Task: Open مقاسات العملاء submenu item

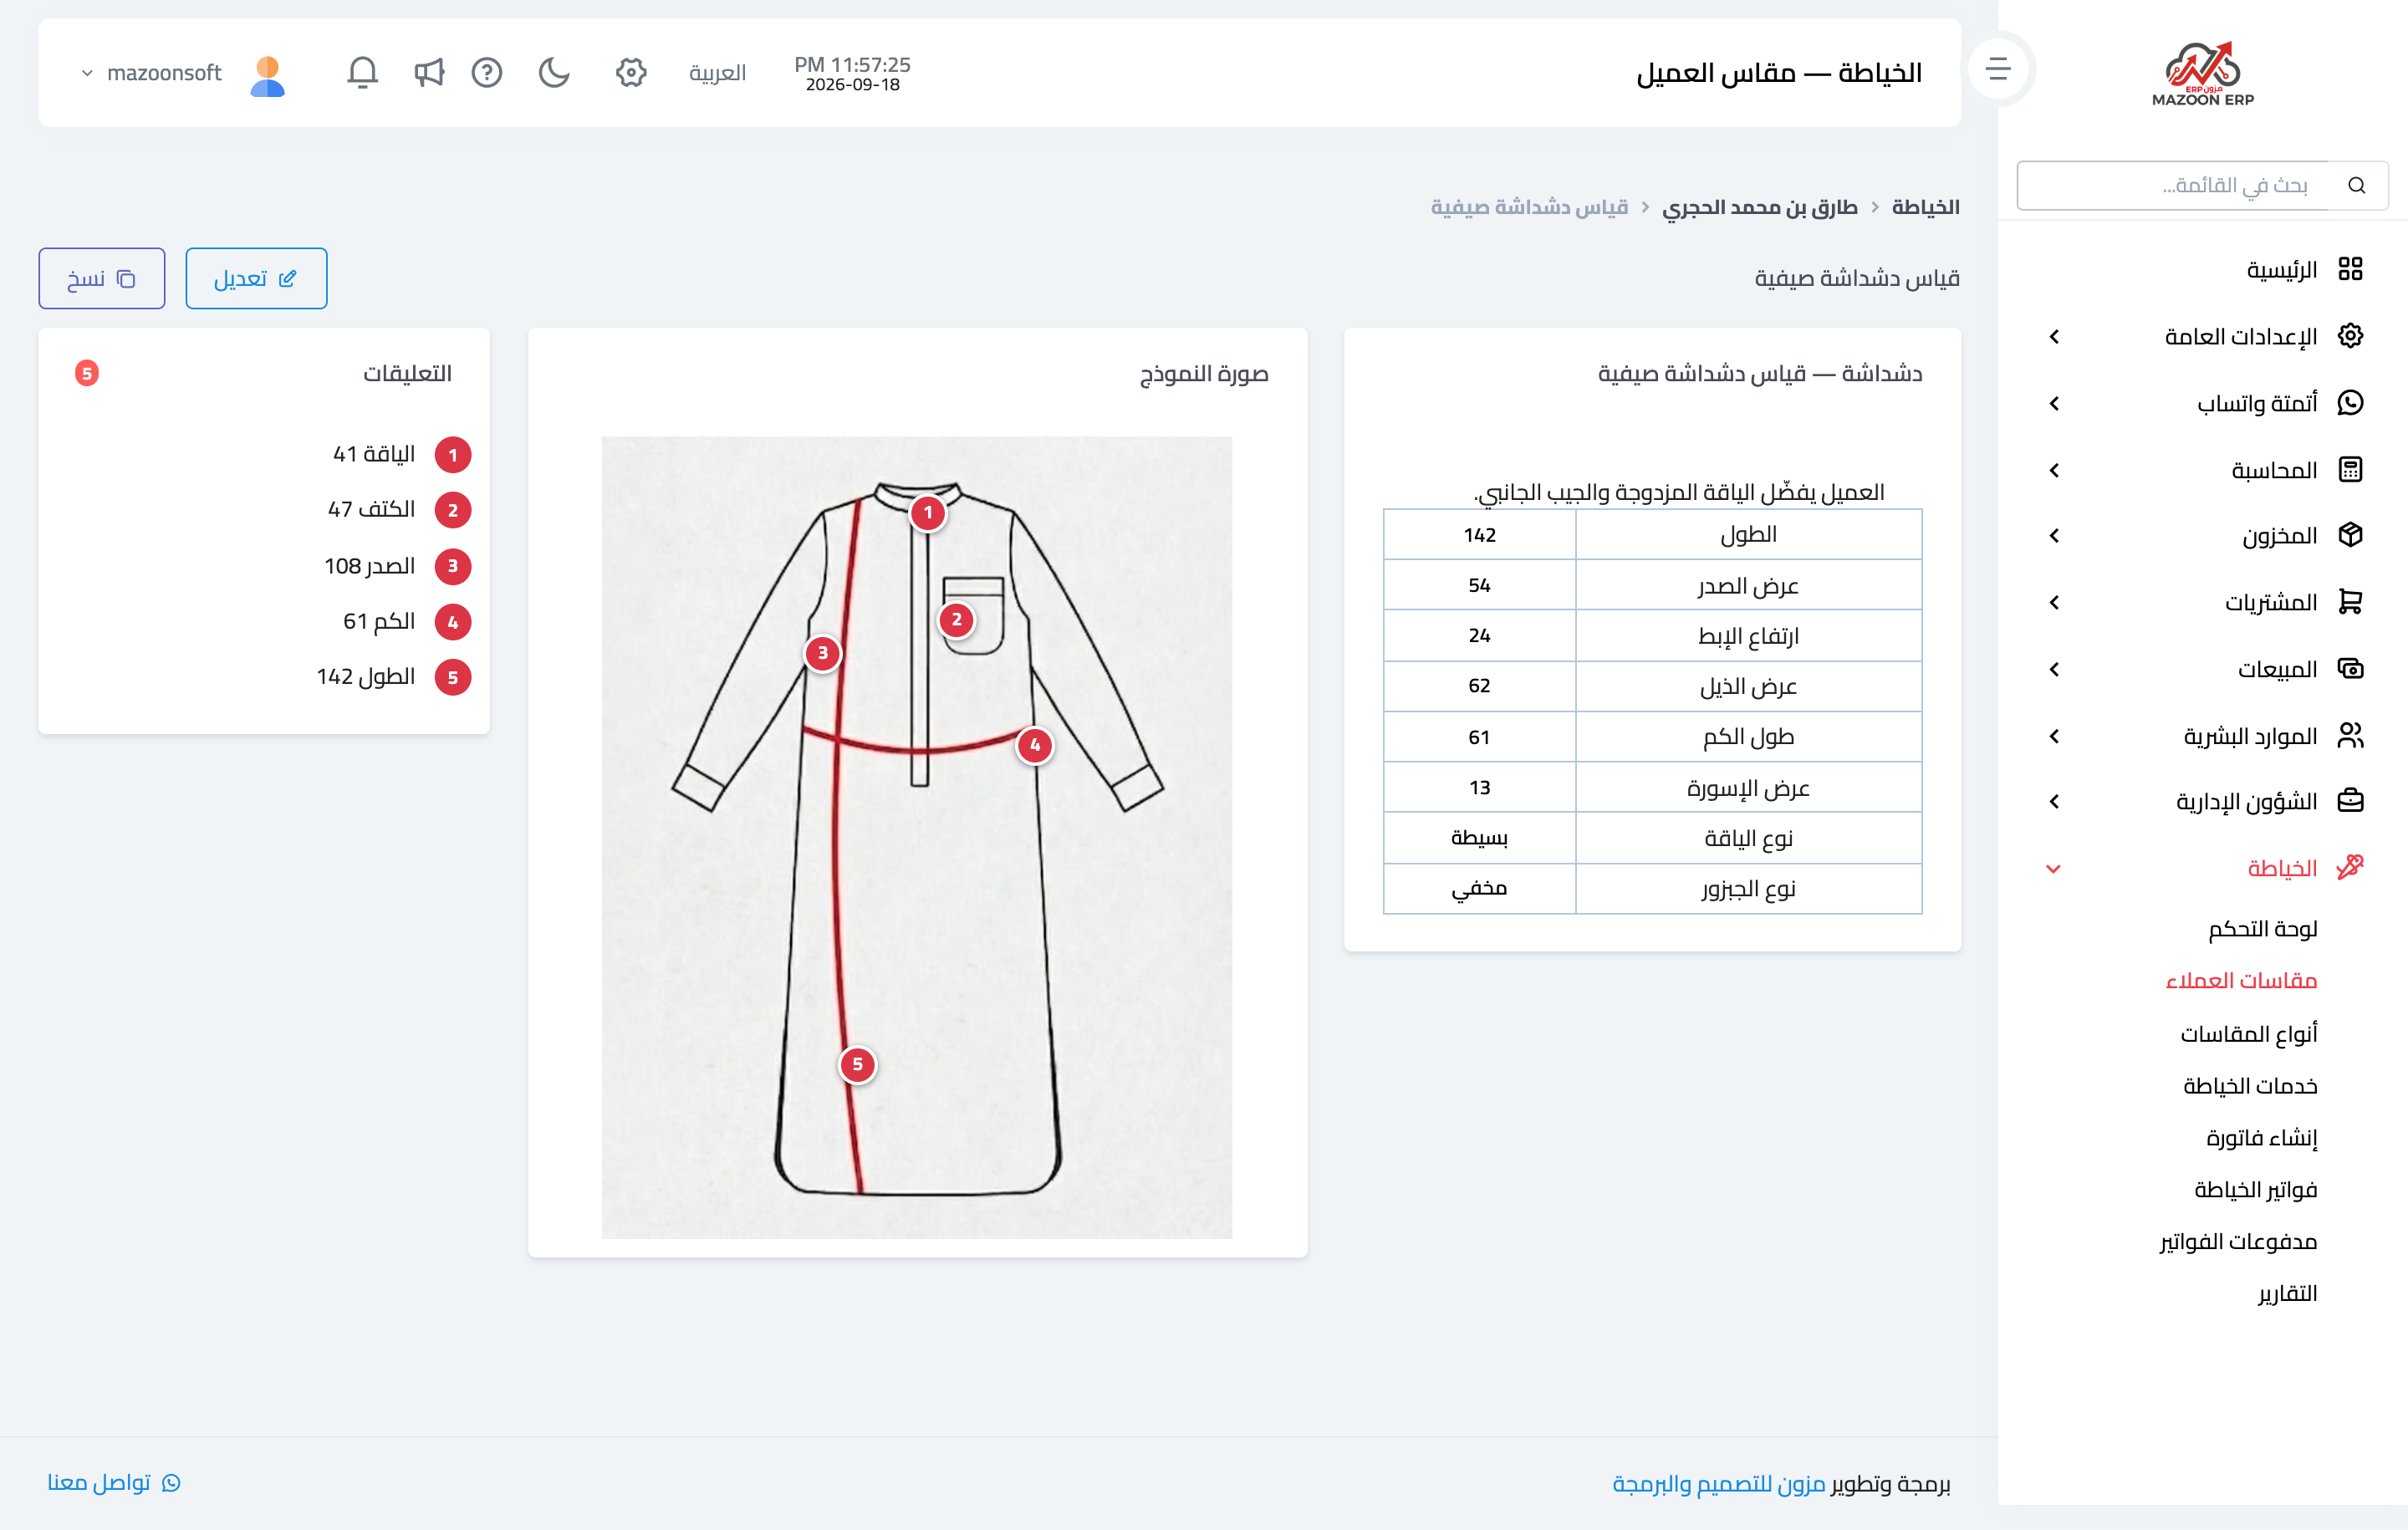Action: (x=2241, y=980)
